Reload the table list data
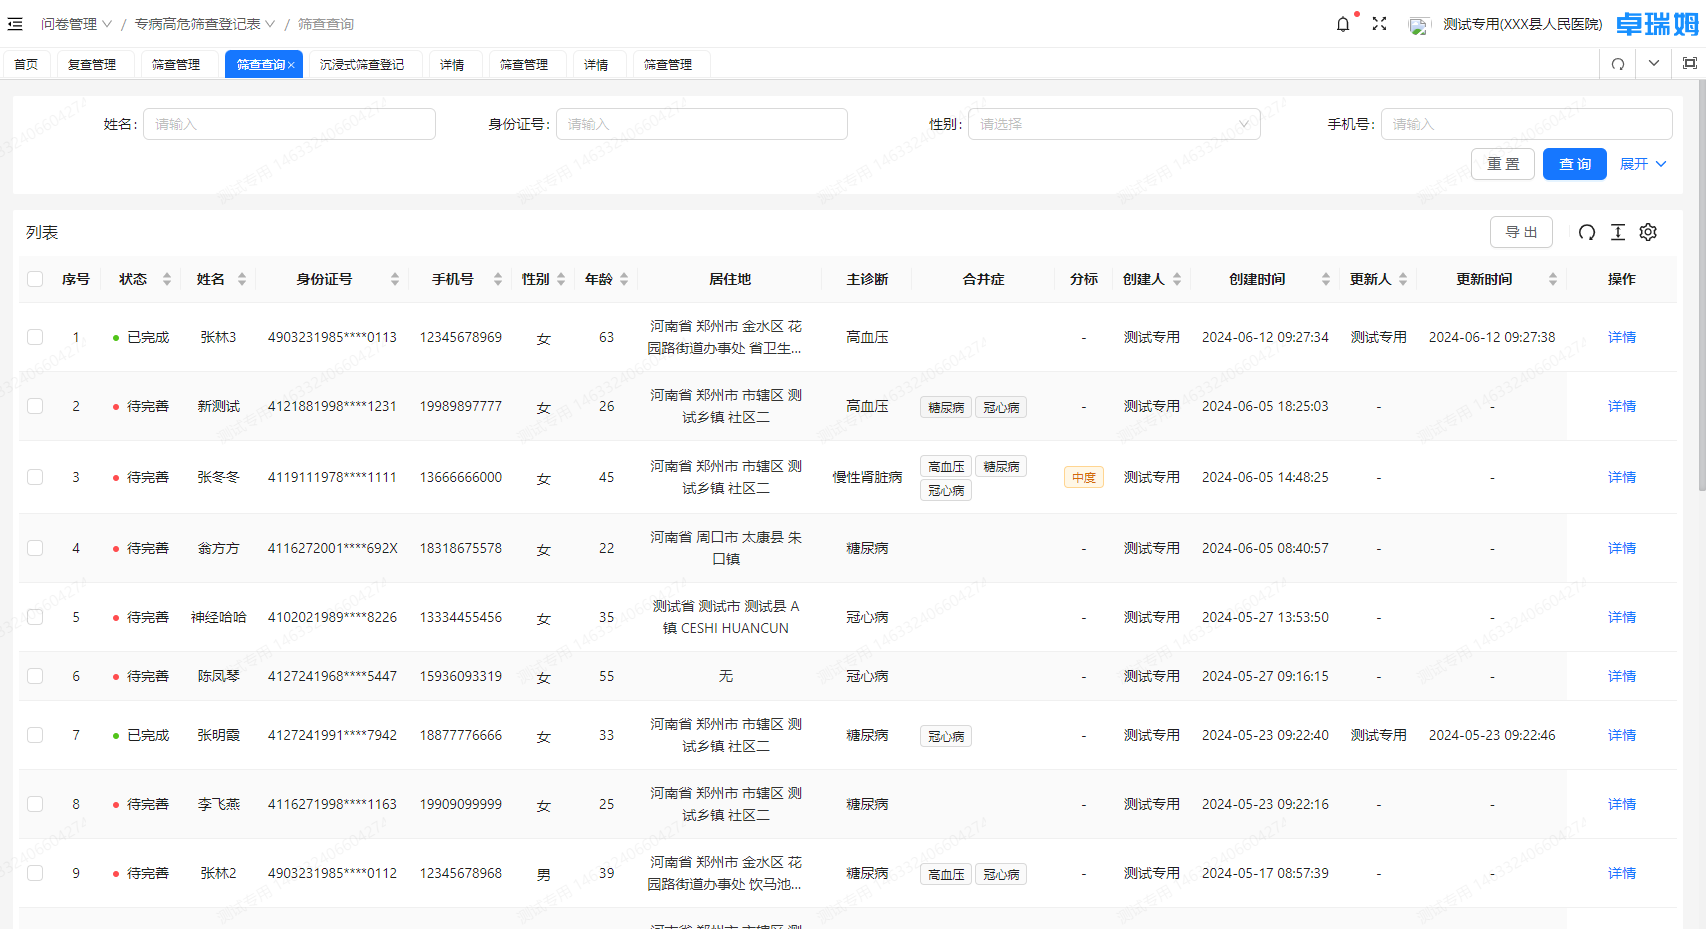Viewport: 1706px width, 929px height. click(x=1587, y=232)
